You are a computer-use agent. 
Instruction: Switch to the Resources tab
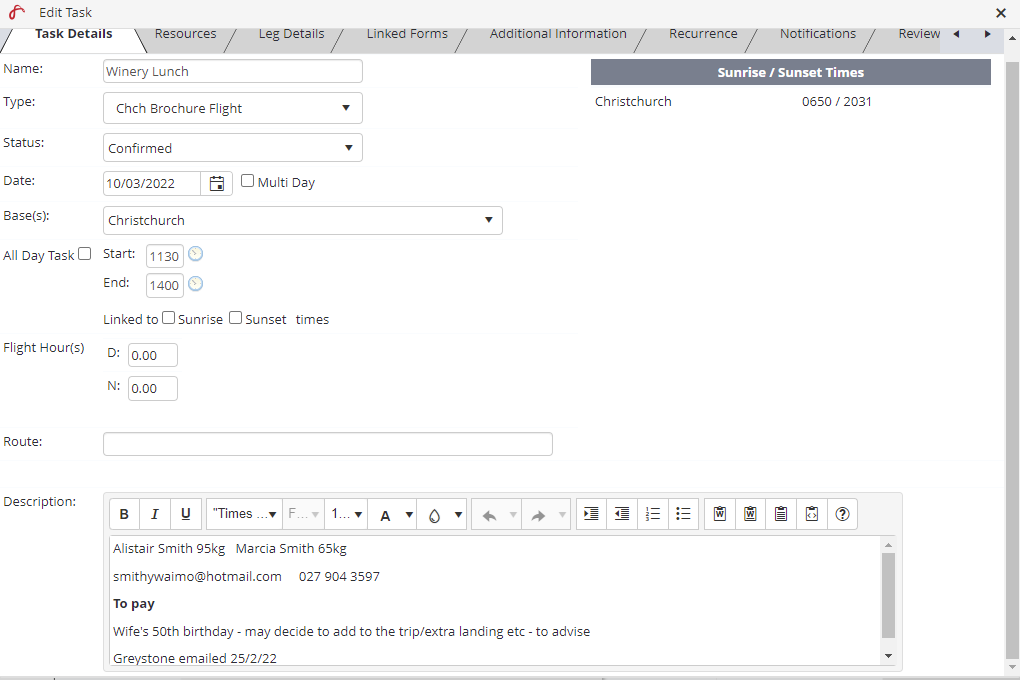tap(185, 34)
